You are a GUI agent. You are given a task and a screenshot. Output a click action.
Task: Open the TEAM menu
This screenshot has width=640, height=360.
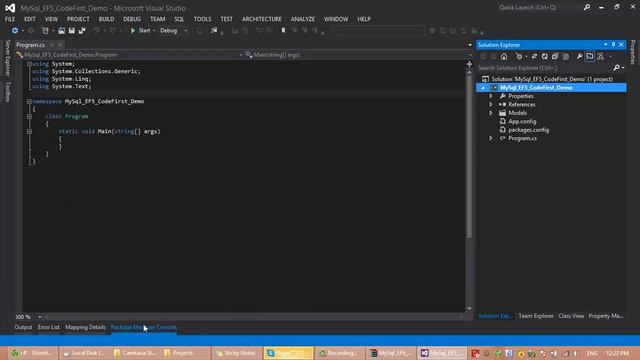158,19
